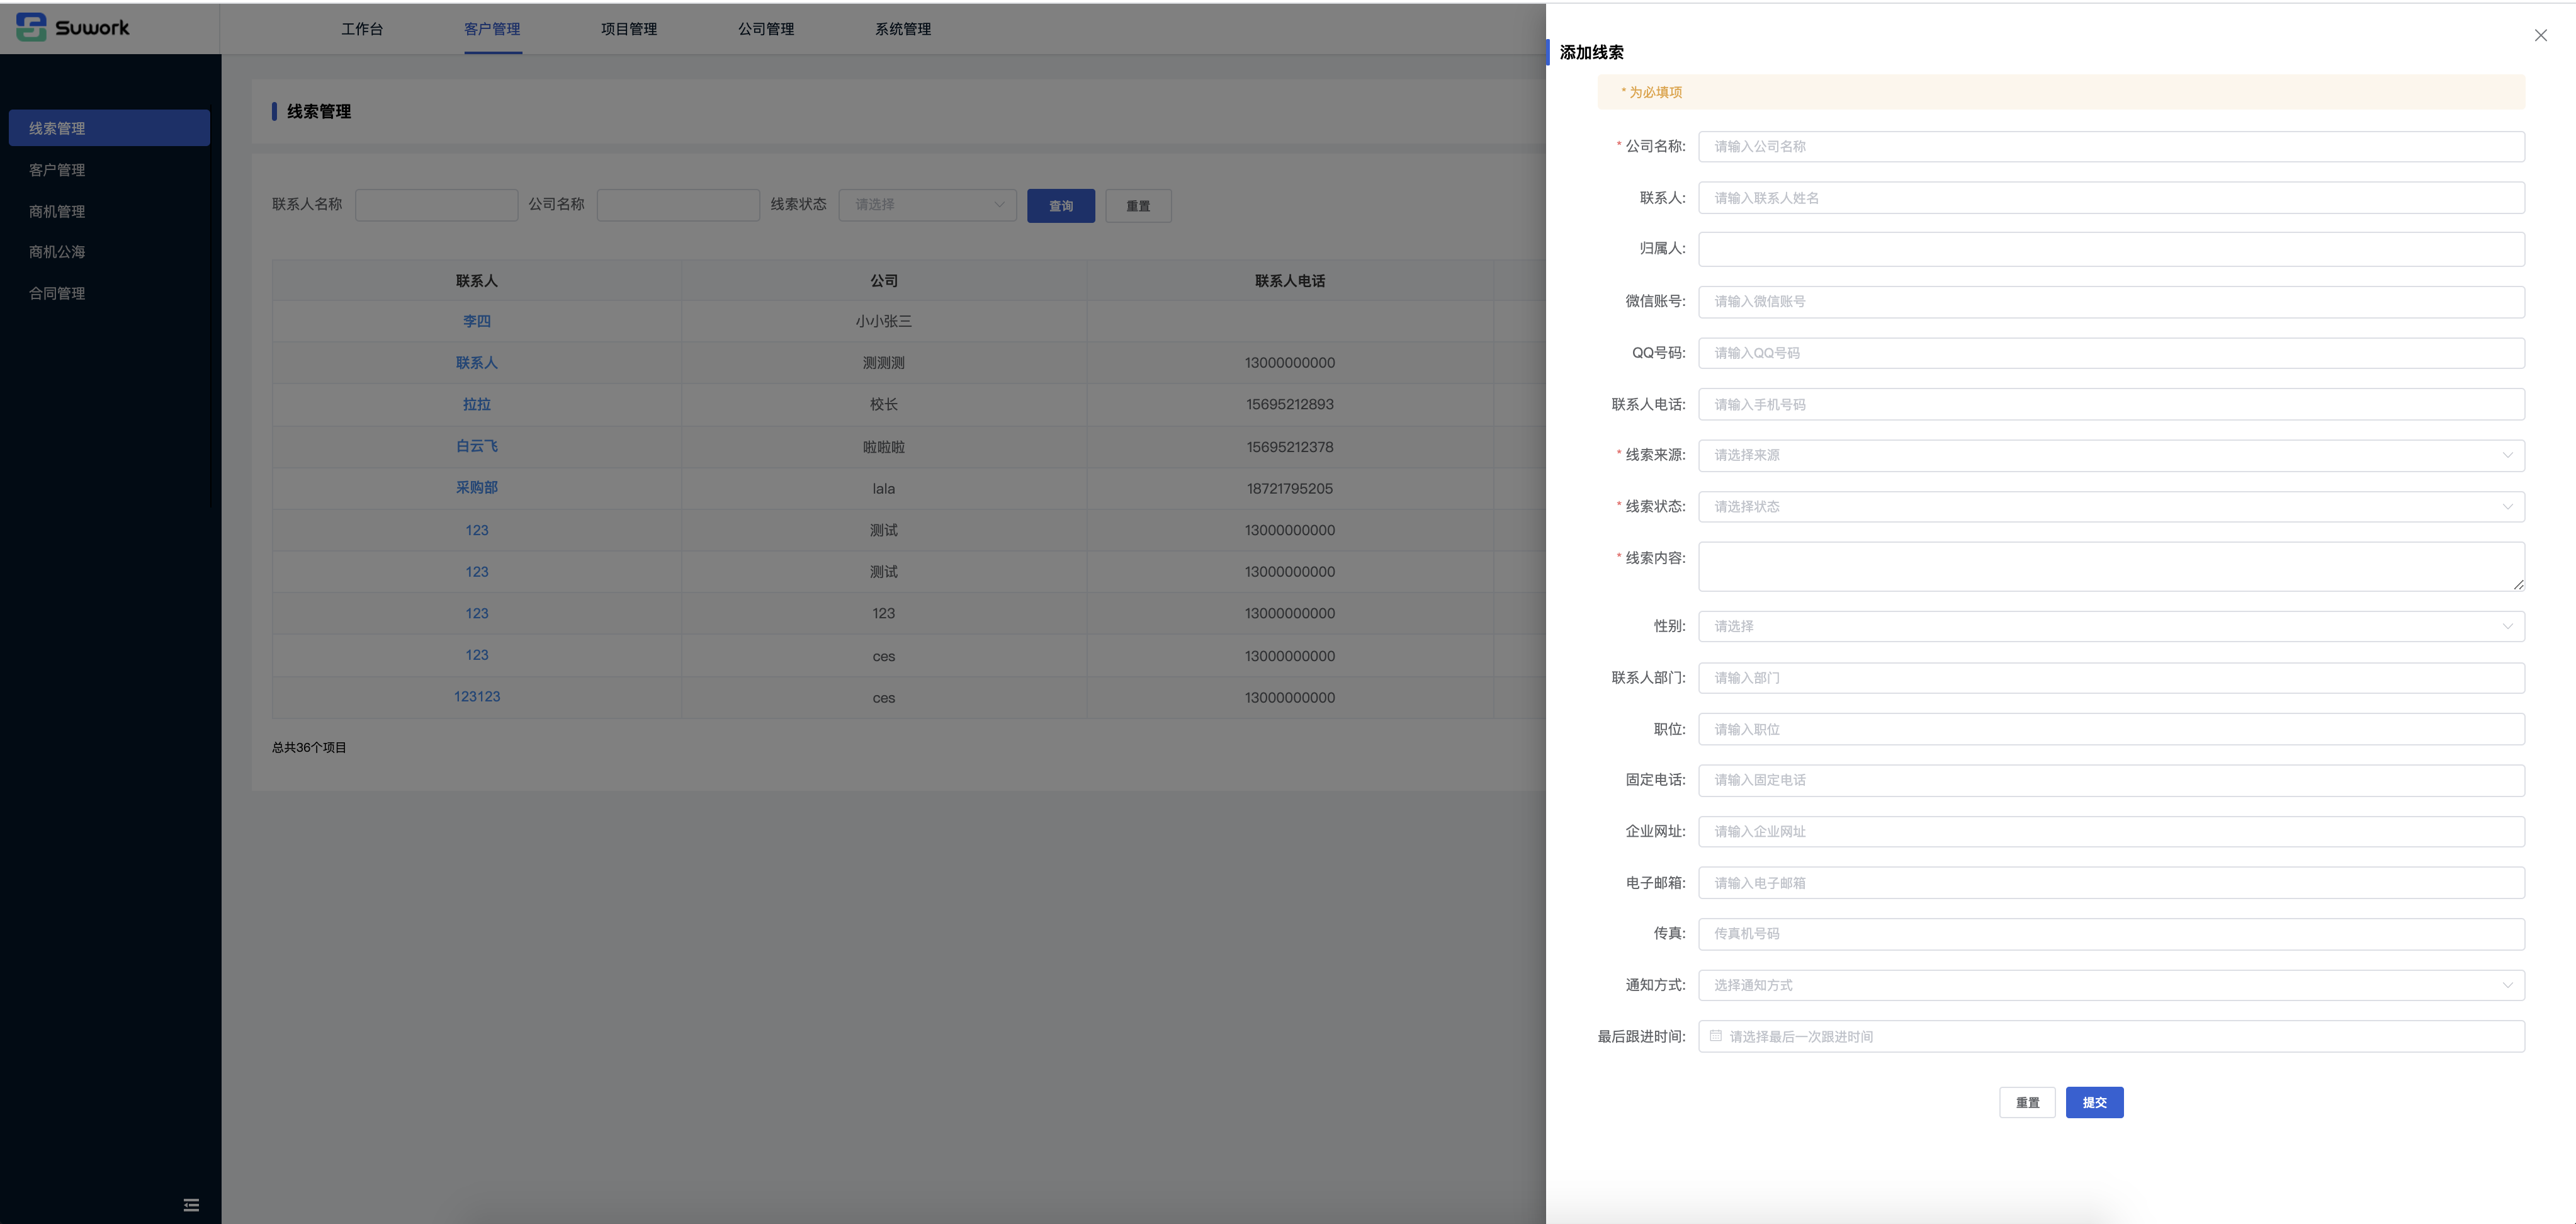Select 线索管理 in the sidebar
Screen dimensions: 2576x1224
tap(109, 128)
